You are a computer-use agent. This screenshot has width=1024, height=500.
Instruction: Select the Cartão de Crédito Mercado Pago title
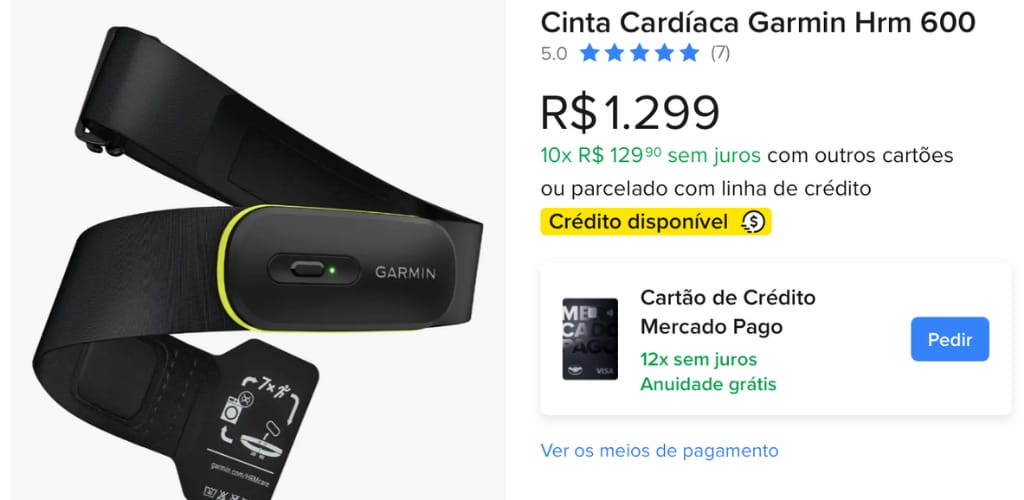[x=728, y=311]
